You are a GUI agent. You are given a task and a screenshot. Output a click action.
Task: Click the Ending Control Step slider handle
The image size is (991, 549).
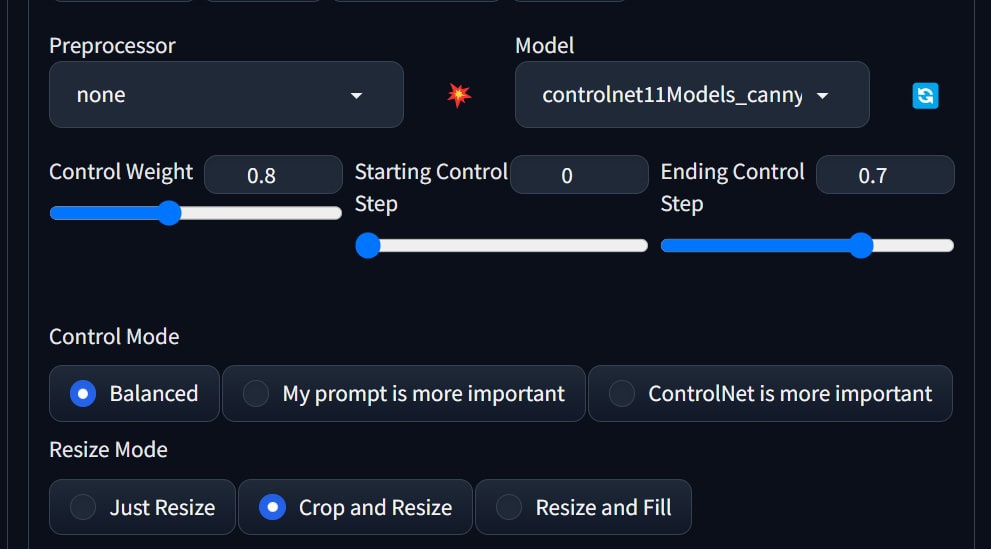pyautogui.click(x=861, y=245)
